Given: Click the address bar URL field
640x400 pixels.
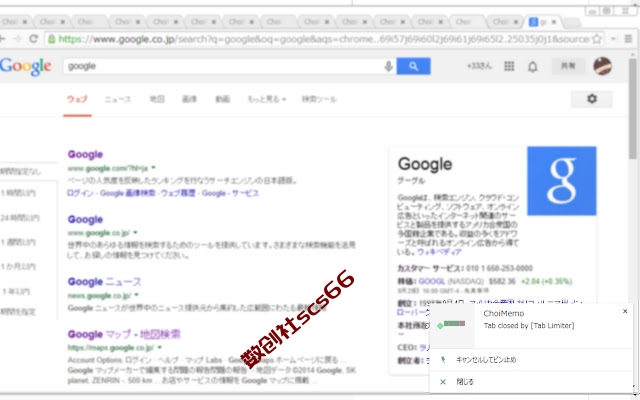Looking at the screenshot, I should tap(322, 39).
